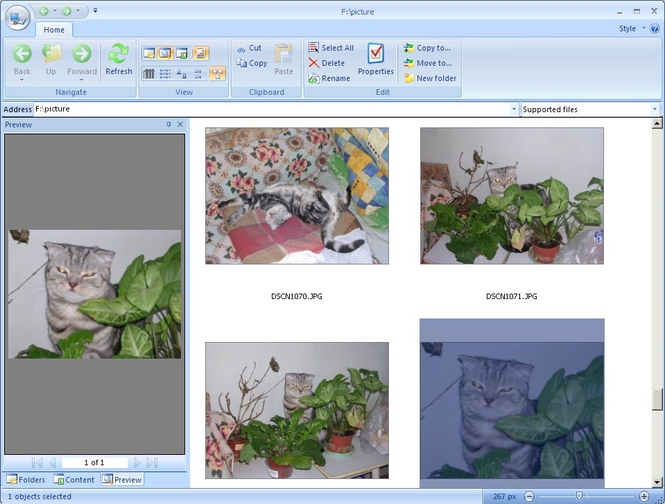The image size is (665, 504).
Task: Select the DSCN1070.JPG thumbnail
Action: point(297,196)
